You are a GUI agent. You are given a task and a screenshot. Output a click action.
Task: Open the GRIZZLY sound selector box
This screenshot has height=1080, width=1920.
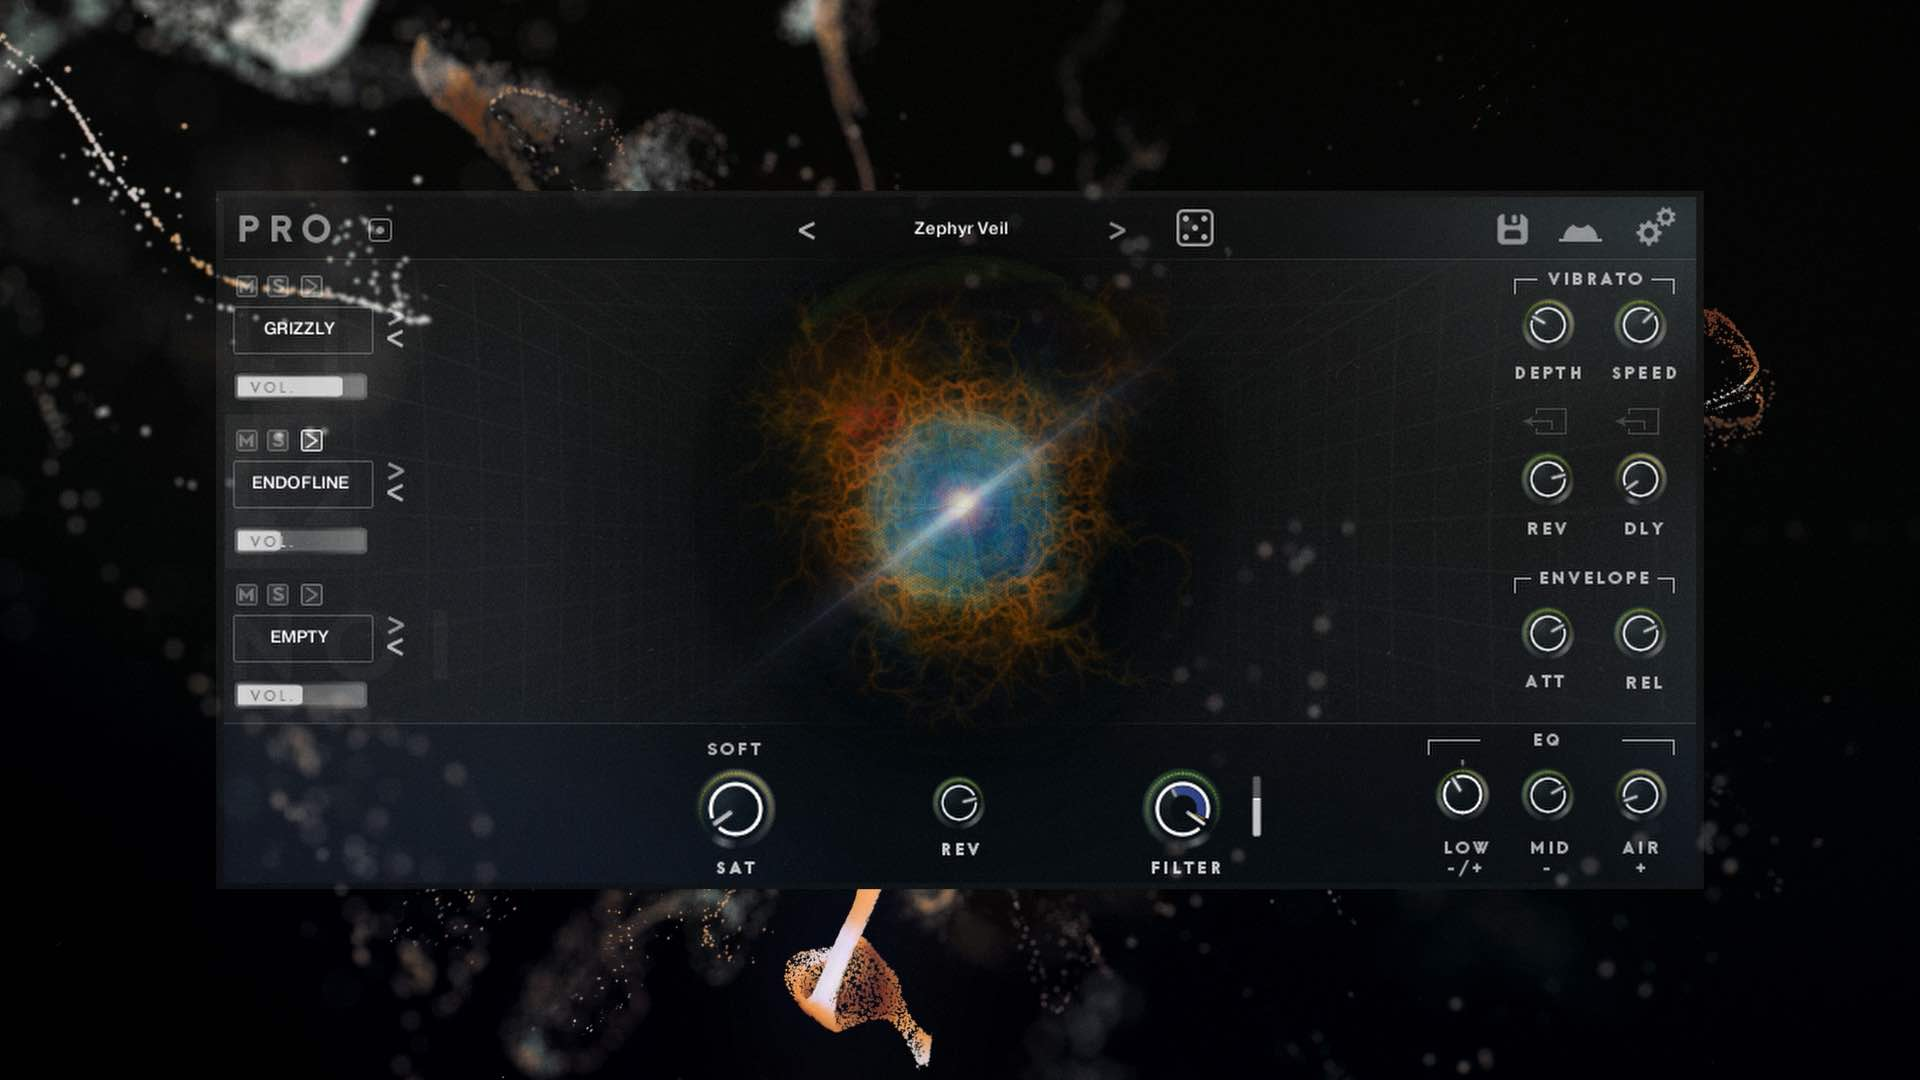pyautogui.click(x=302, y=329)
